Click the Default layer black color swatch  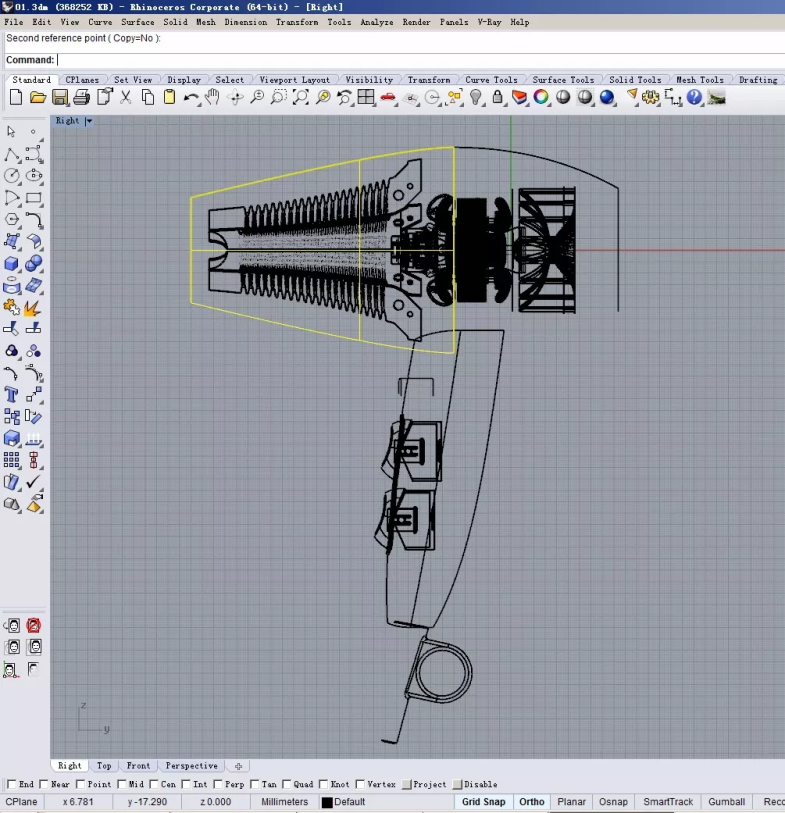pyautogui.click(x=326, y=802)
